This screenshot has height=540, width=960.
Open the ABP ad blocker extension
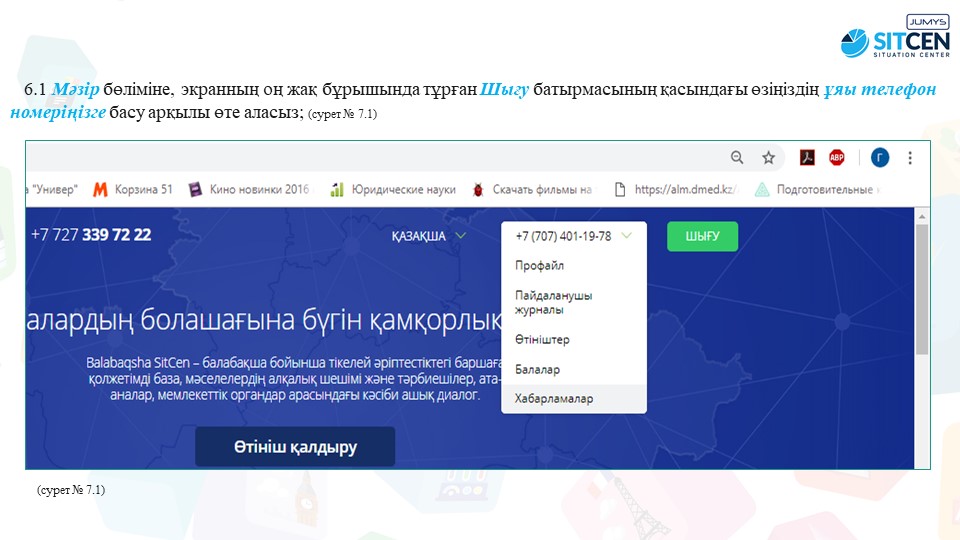pos(836,157)
